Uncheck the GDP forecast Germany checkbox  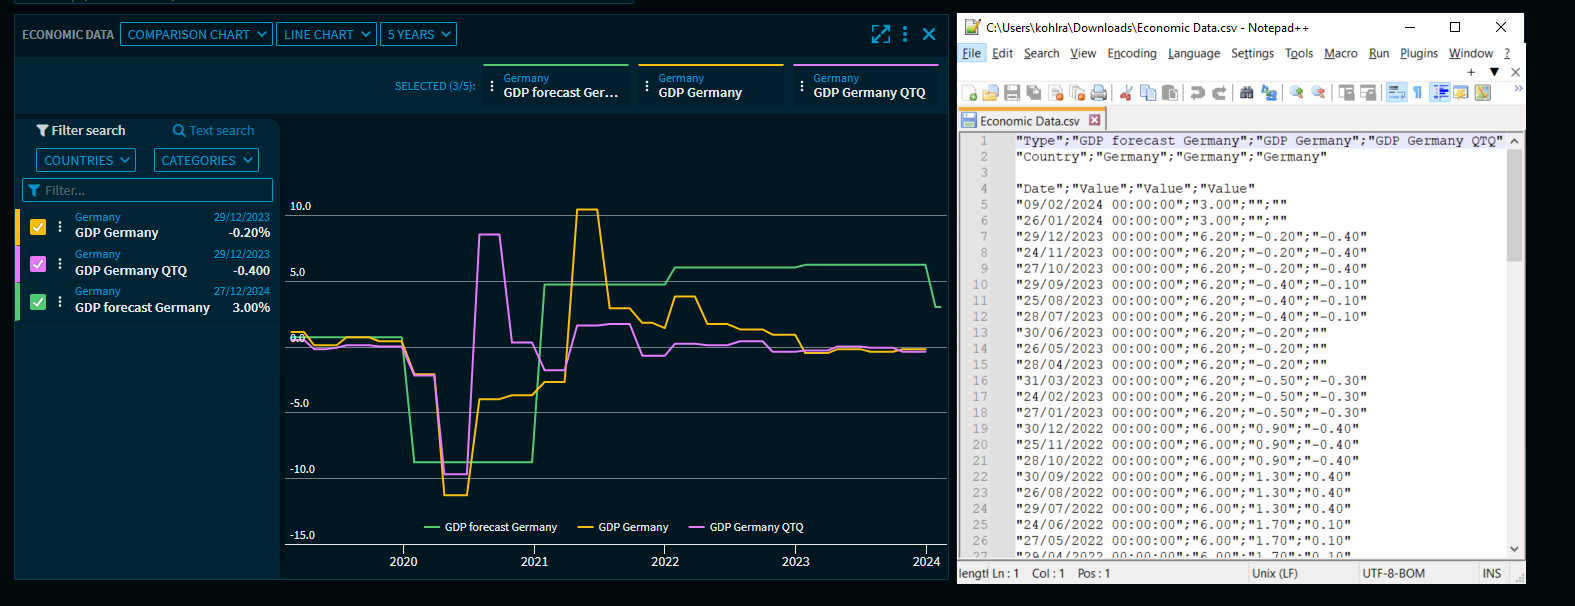point(38,302)
